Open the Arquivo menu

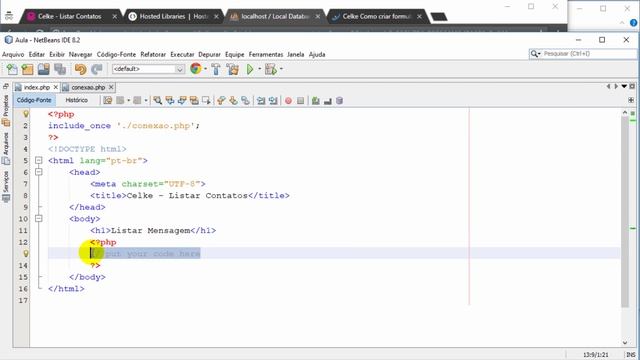pyautogui.click(x=13, y=54)
